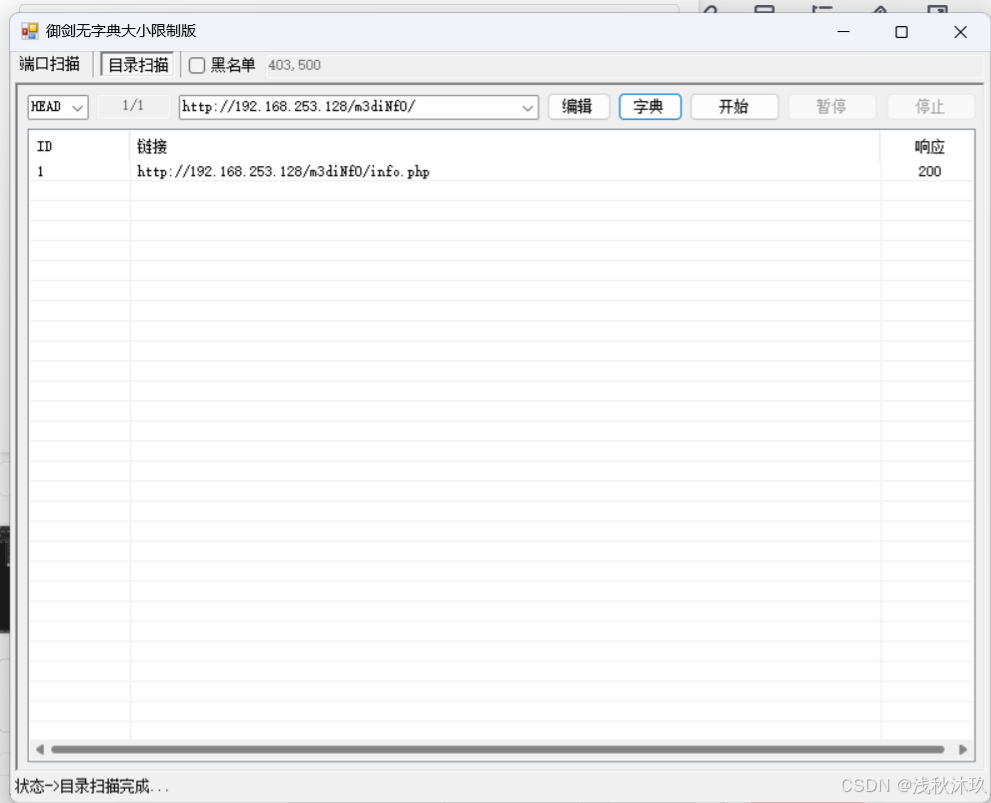Click the ID column header

click(x=79, y=147)
